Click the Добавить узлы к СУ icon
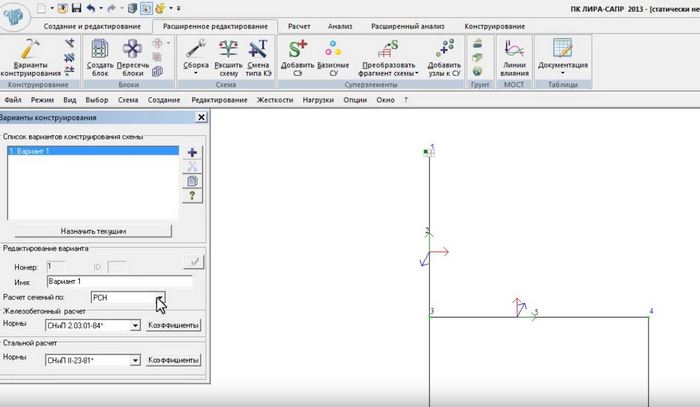The width and height of the screenshot is (700, 407). point(445,48)
